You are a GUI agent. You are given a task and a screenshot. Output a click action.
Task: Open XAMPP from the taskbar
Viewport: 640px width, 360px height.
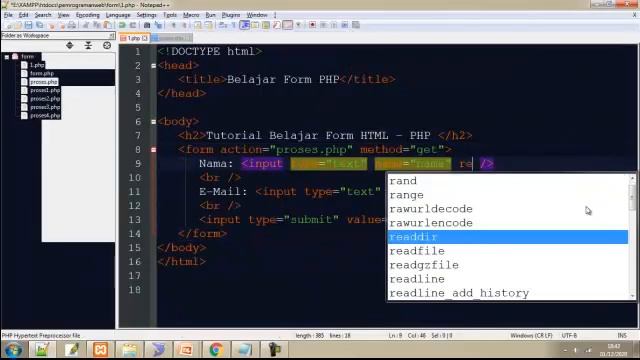(x=100, y=350)
